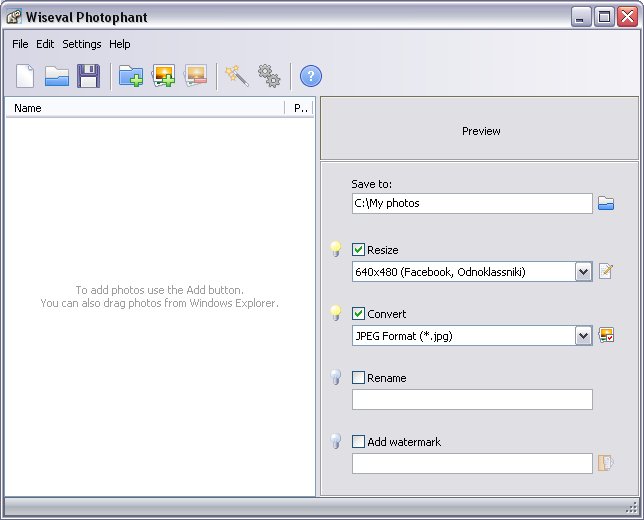This screenshot has height=520, width=644.
Task: Maximize the Wiseval Photophant window
Action: click(x=604, y=17)
